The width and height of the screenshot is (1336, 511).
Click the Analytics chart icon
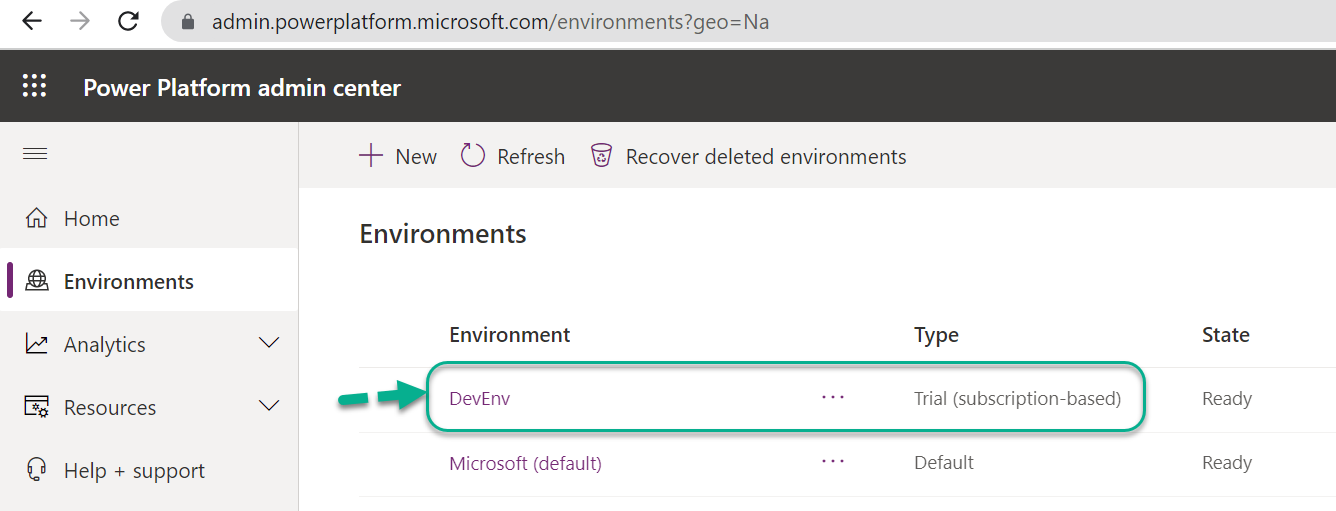pyautogui.click(x=37, y=344)
